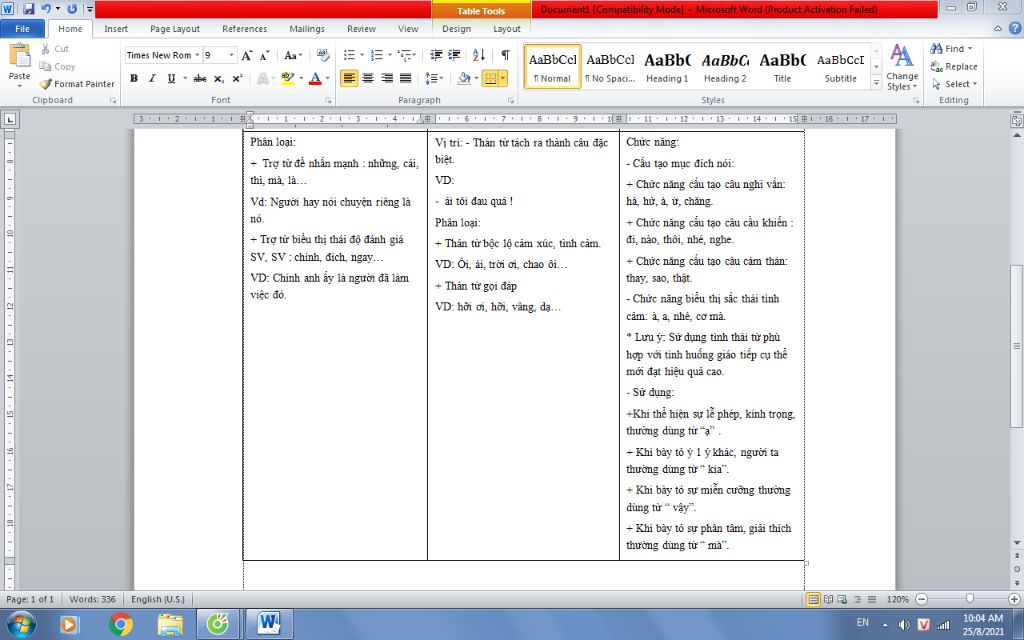Open the Times New Roman font name dropdown

(x=197, y=56)
